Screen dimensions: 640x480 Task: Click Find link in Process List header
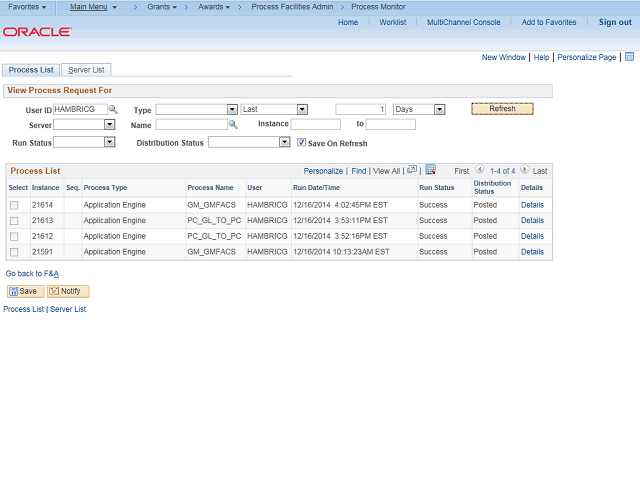359,171
